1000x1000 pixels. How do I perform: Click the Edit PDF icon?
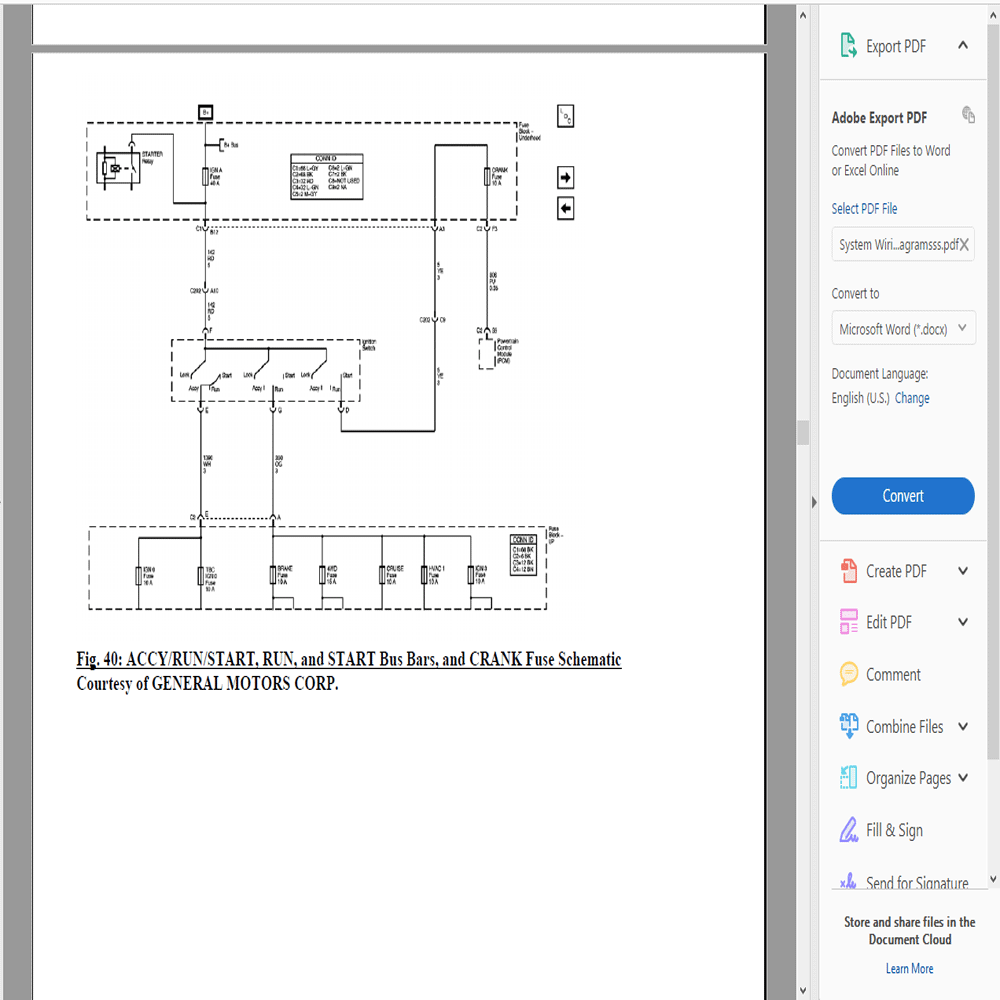pos(848,622)
